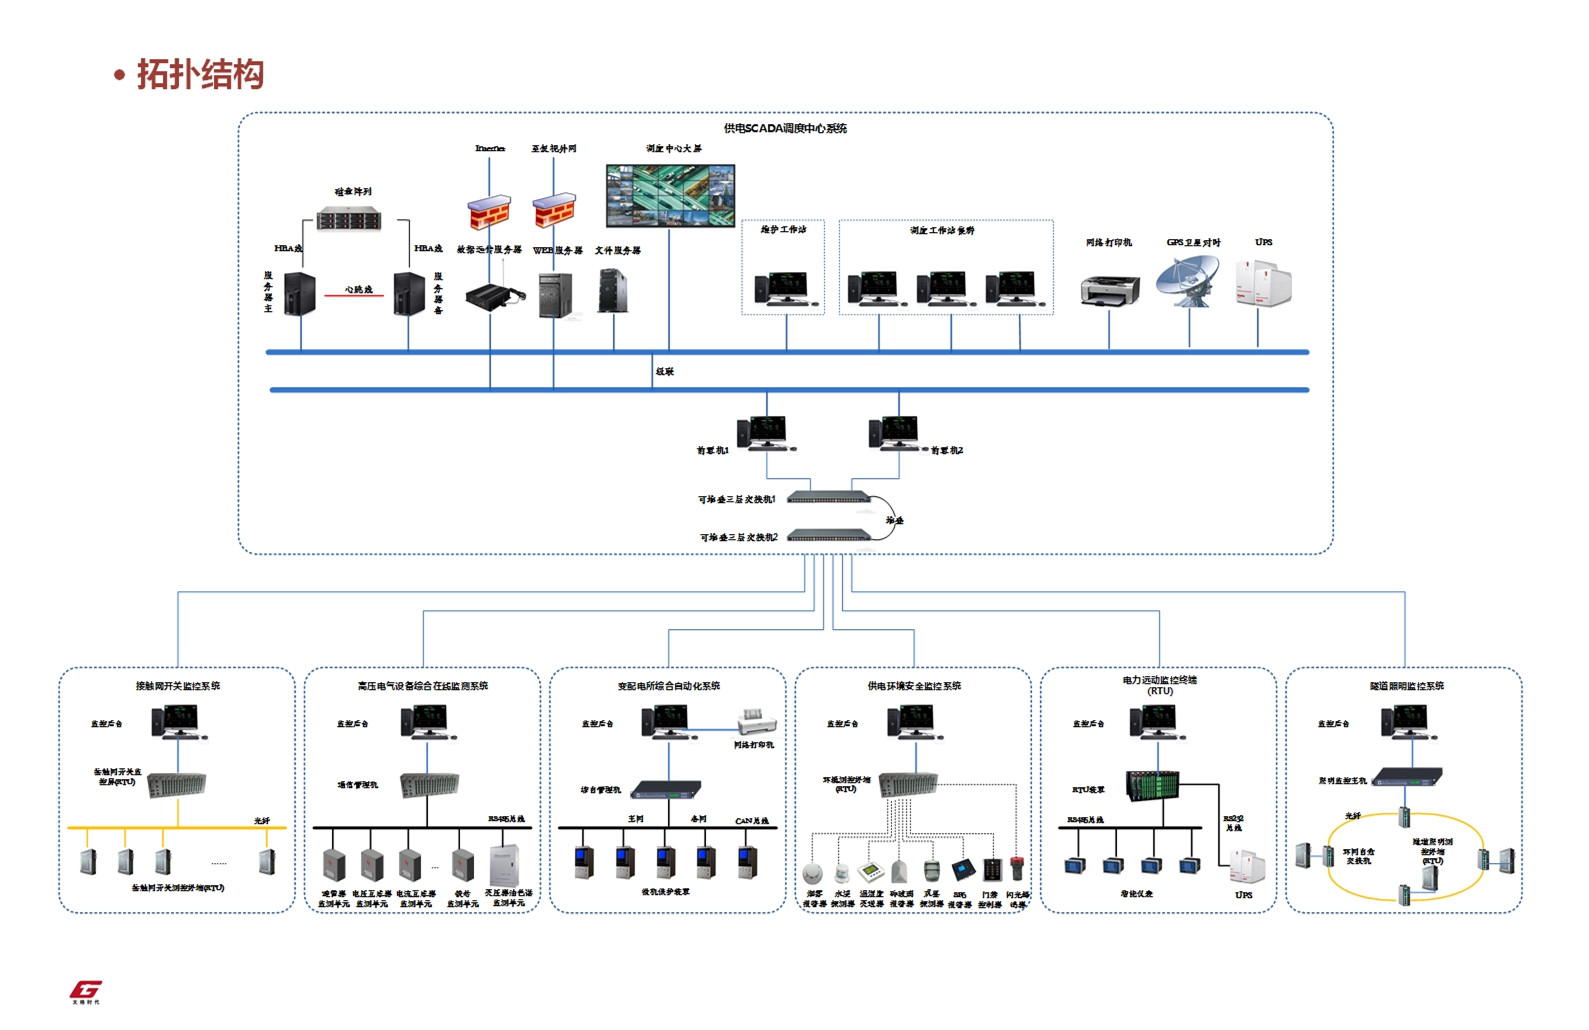
Task: Select the GPS satellite dish icon
Action: click(x=1188, y=281)
